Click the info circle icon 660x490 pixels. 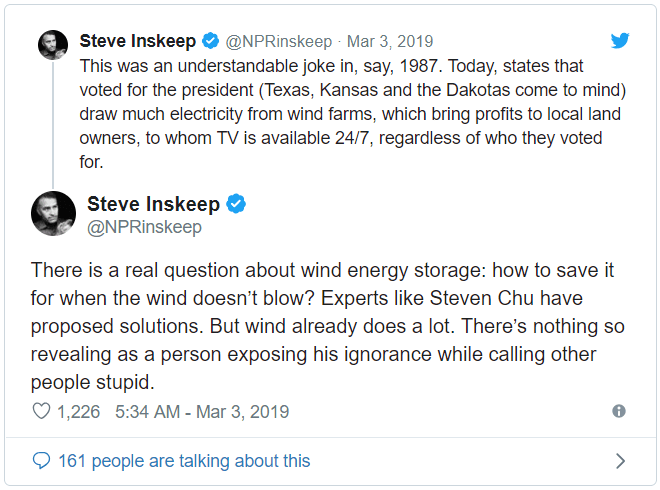619,411
